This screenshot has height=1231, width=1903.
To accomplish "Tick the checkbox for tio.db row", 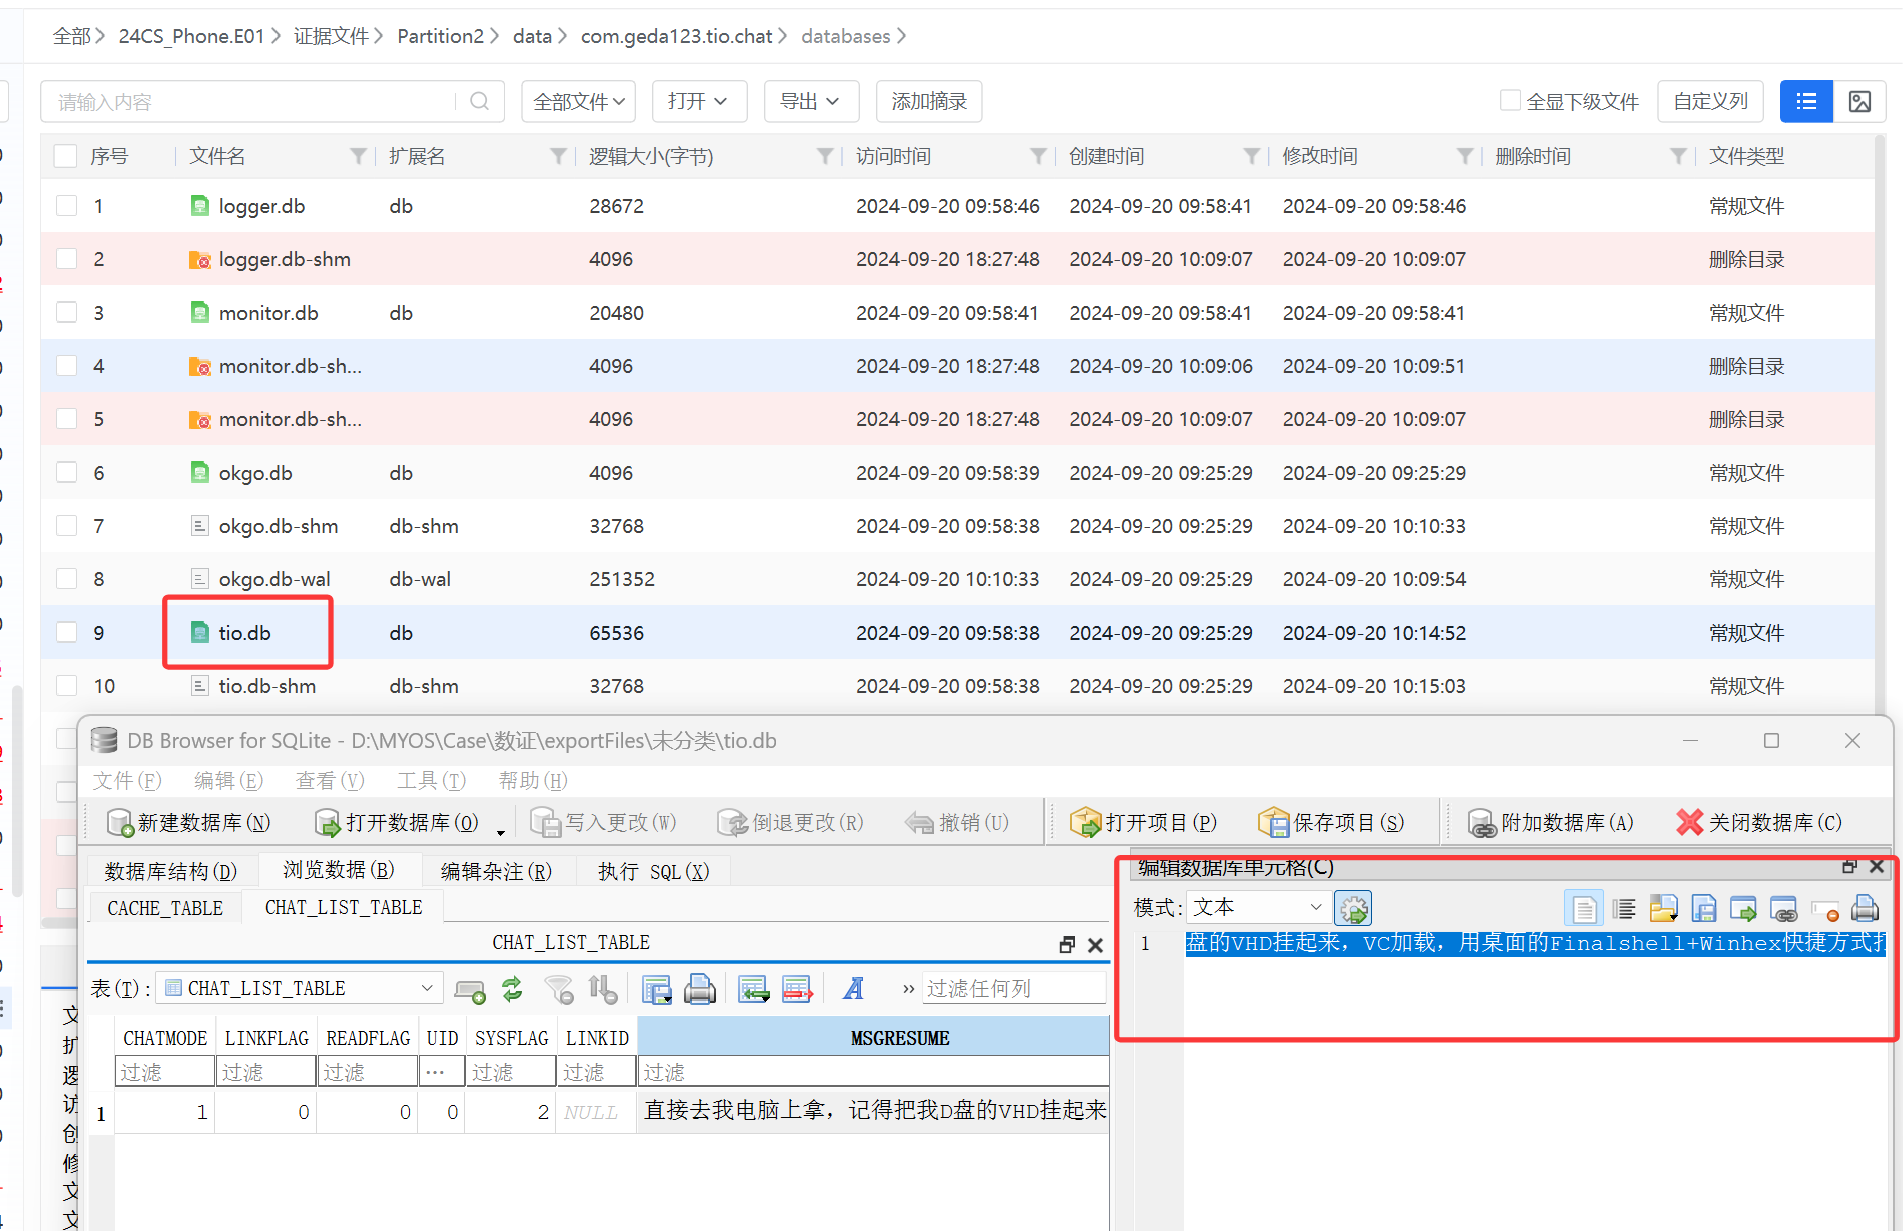I will click(66, 633).
